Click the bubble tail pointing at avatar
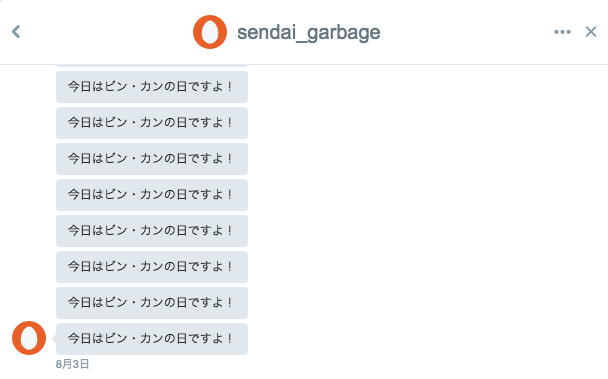Image resolution: width=608 pixels, height=379 pixels. pyautogui.click(x=54, y=338)
